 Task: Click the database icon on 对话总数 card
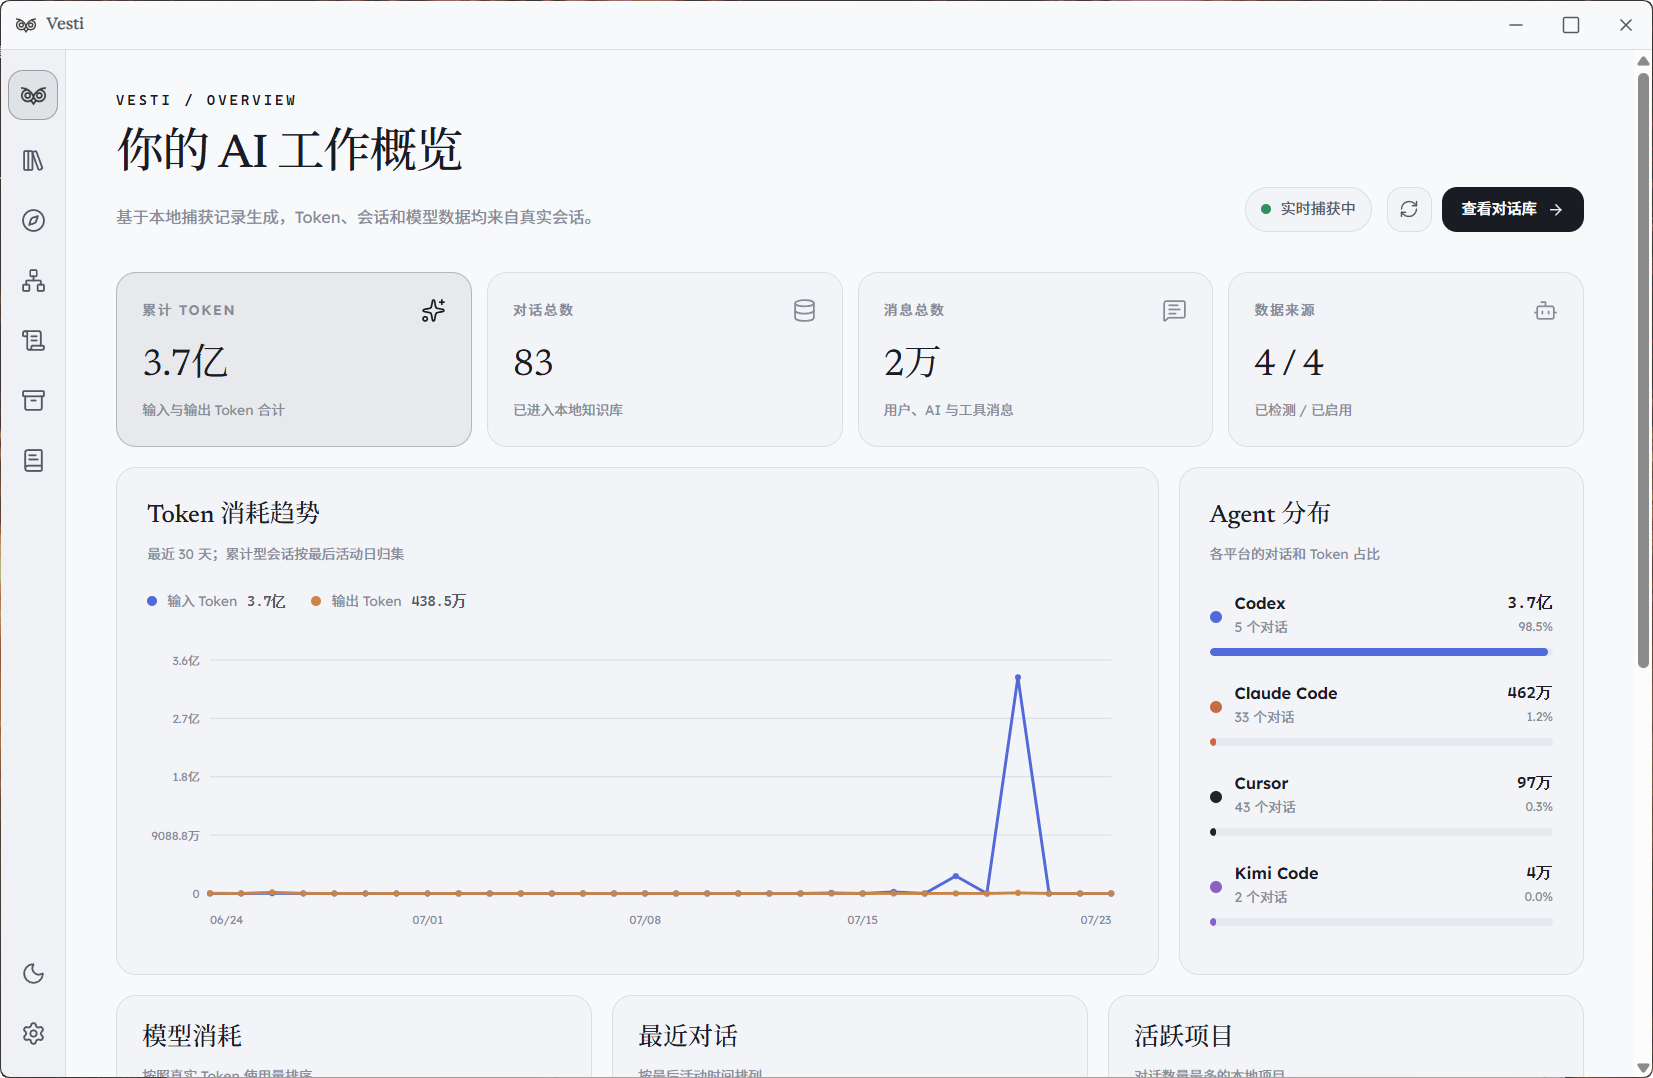(x=804, y=311)
